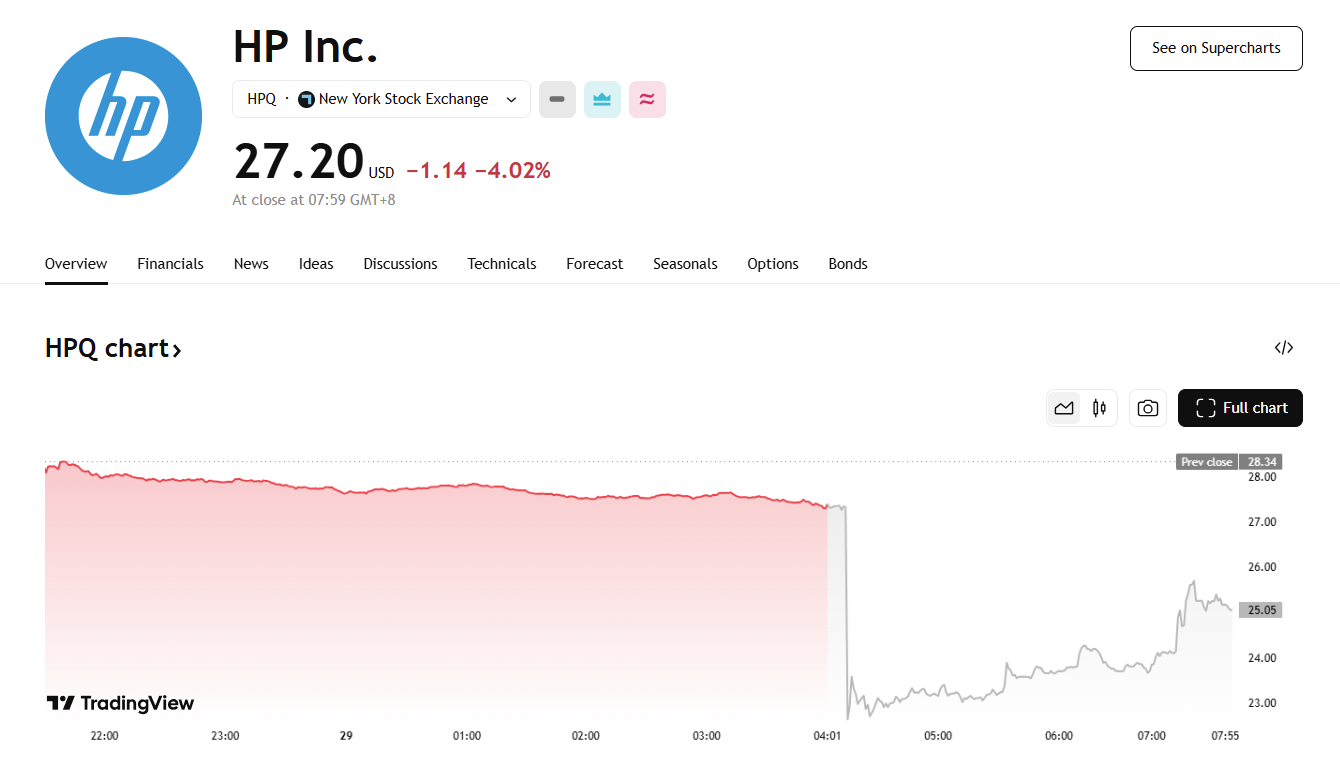1340x769 pixels.
Task: Open the embed code icon
Action: click(x=1283, y=348)
